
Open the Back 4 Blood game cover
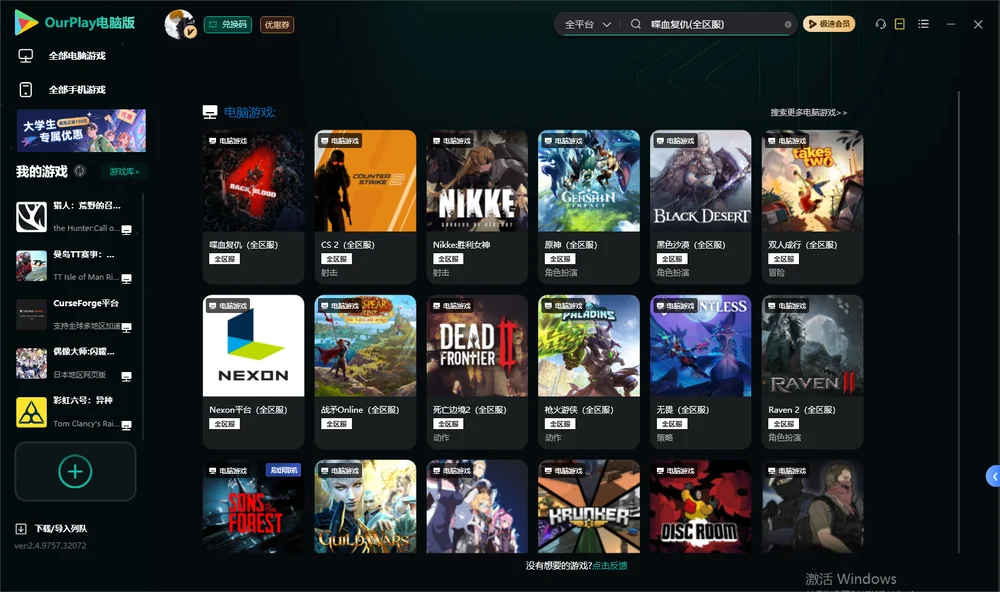[x=253, y=181]
